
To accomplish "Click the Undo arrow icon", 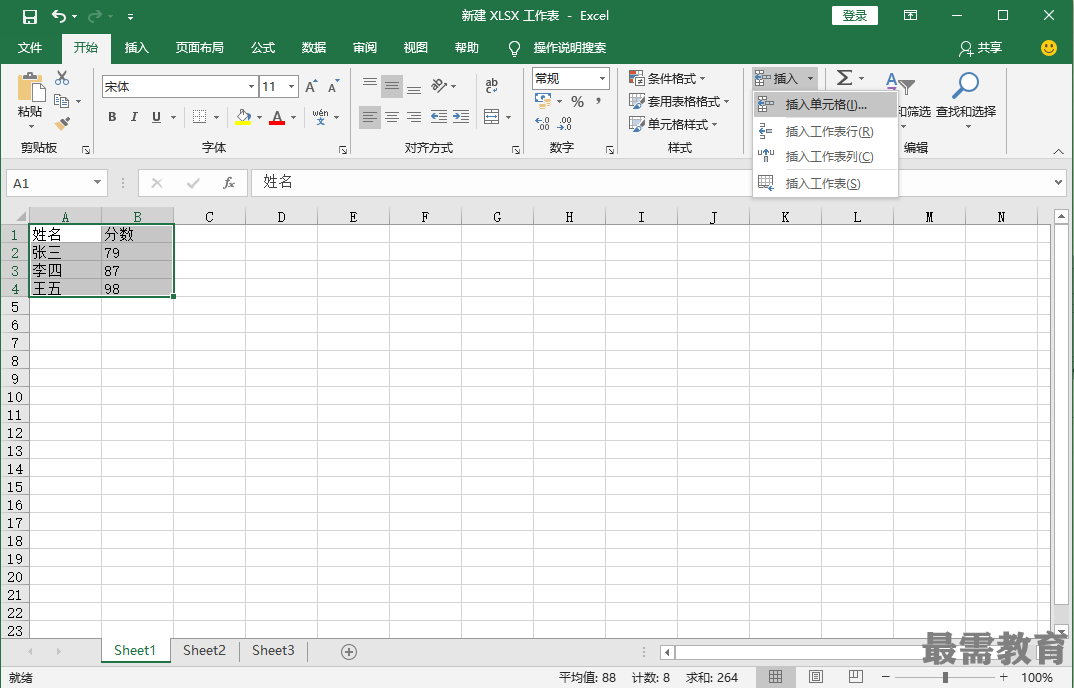I will coord(60,16).
